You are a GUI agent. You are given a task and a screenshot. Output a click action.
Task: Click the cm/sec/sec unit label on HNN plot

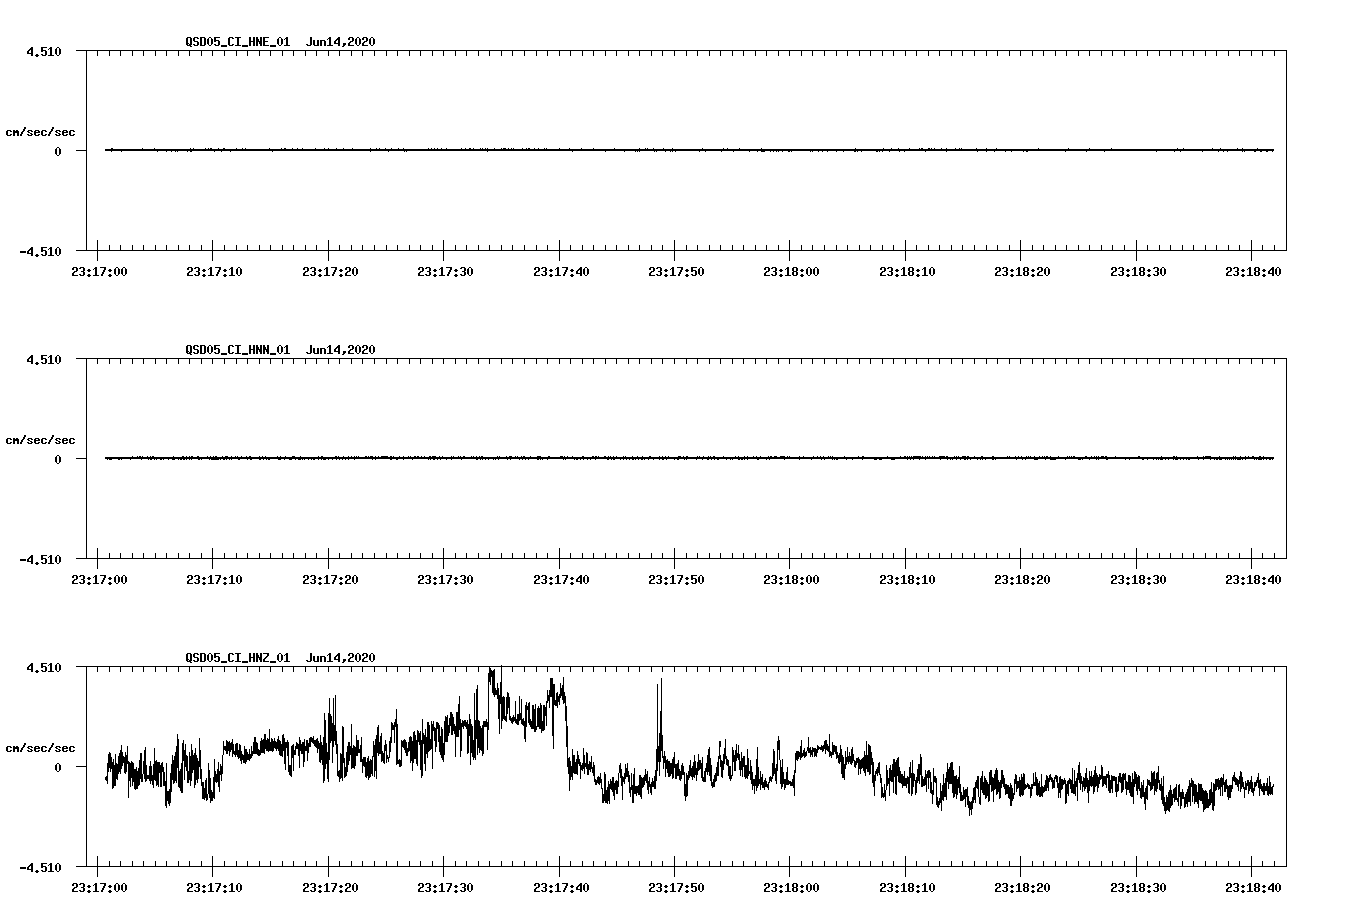tap(40, 440)
